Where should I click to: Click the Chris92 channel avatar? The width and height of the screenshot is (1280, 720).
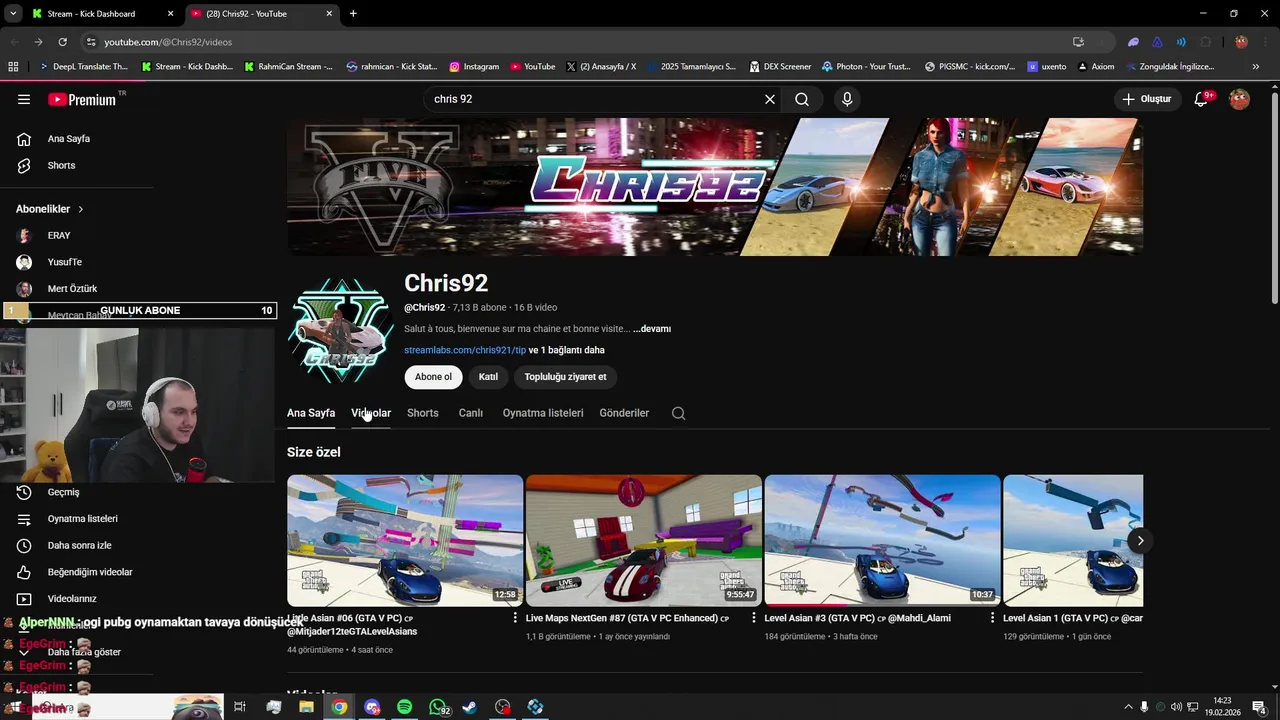coord(340,330)
